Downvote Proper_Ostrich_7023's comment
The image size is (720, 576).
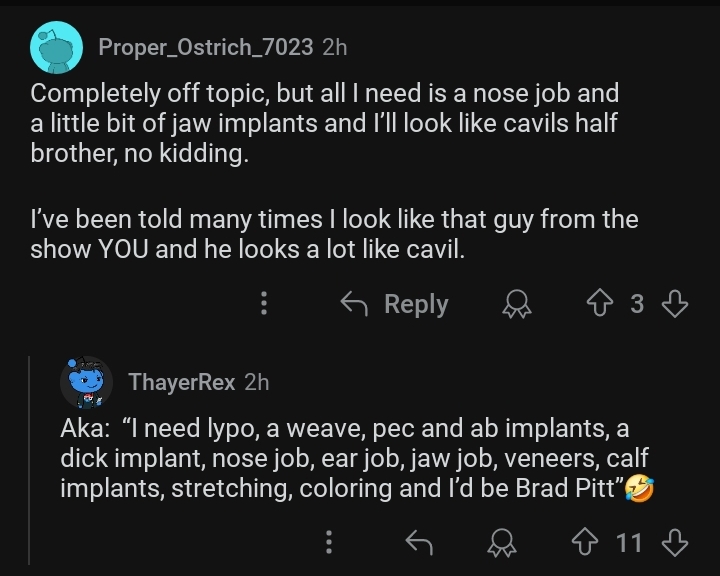(676, 304)
